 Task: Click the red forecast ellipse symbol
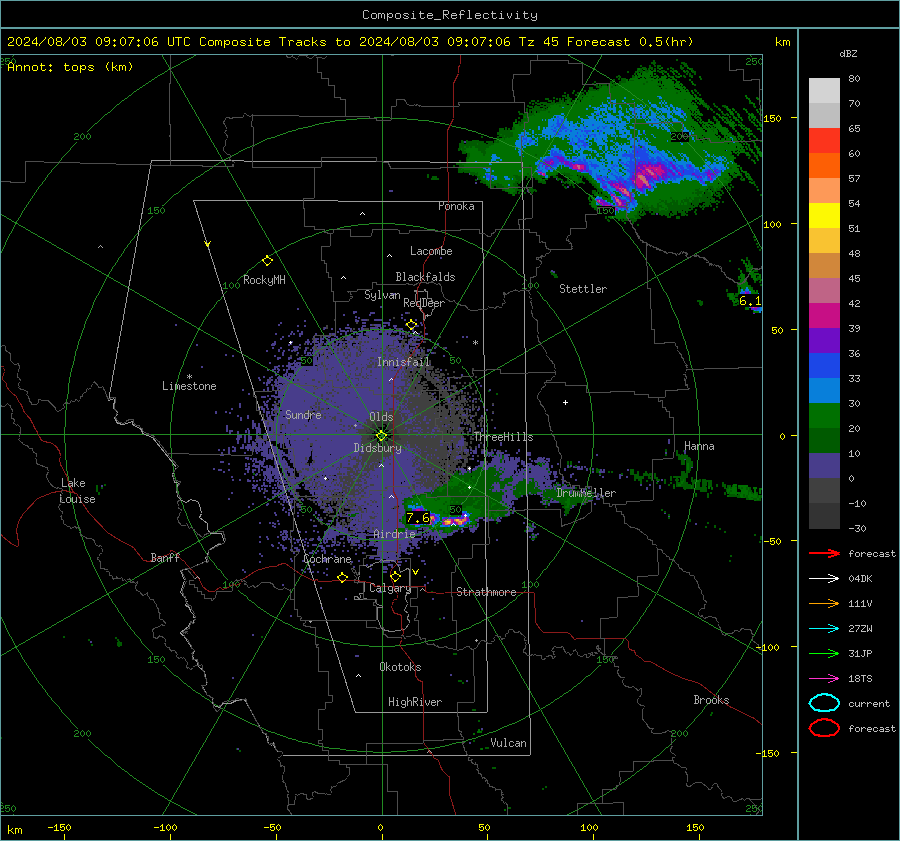click(824, 728)
